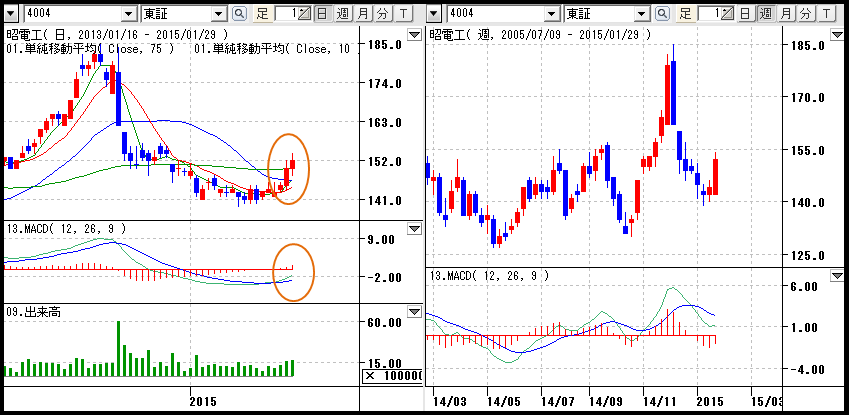This screenshot has height=415, width=849.
Task: Click the search magnifier icon in left chart toolbar
Action: tap(238, 14)
